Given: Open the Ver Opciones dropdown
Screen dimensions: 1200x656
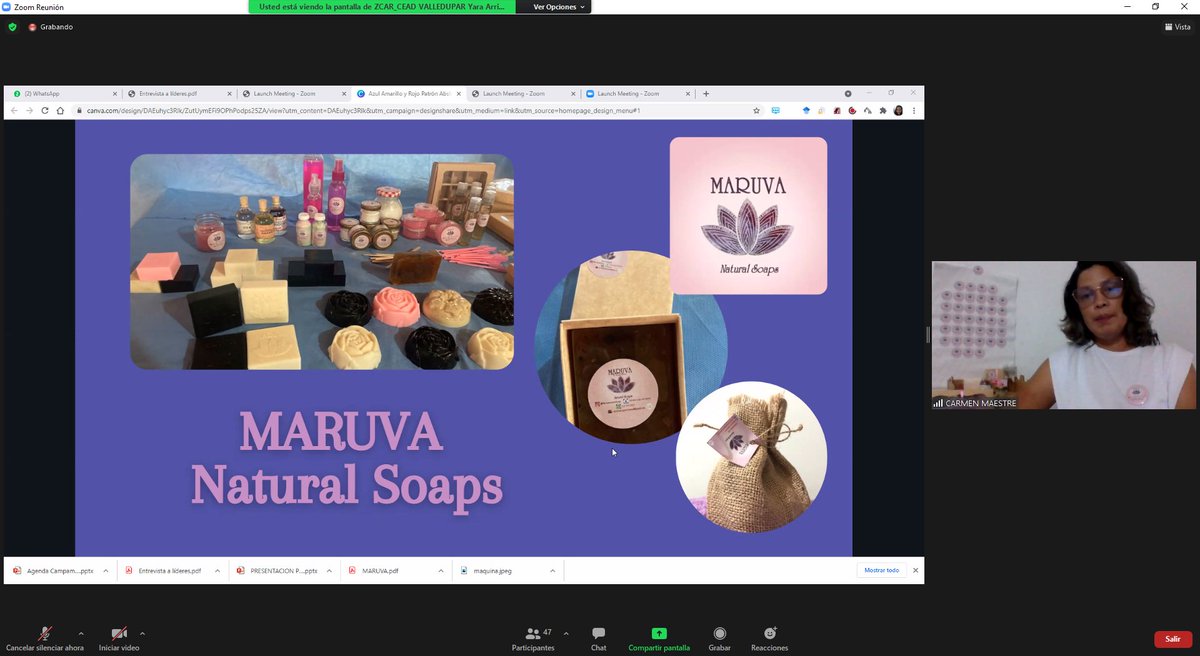Looking at the screenshot, I should point(559,7).
